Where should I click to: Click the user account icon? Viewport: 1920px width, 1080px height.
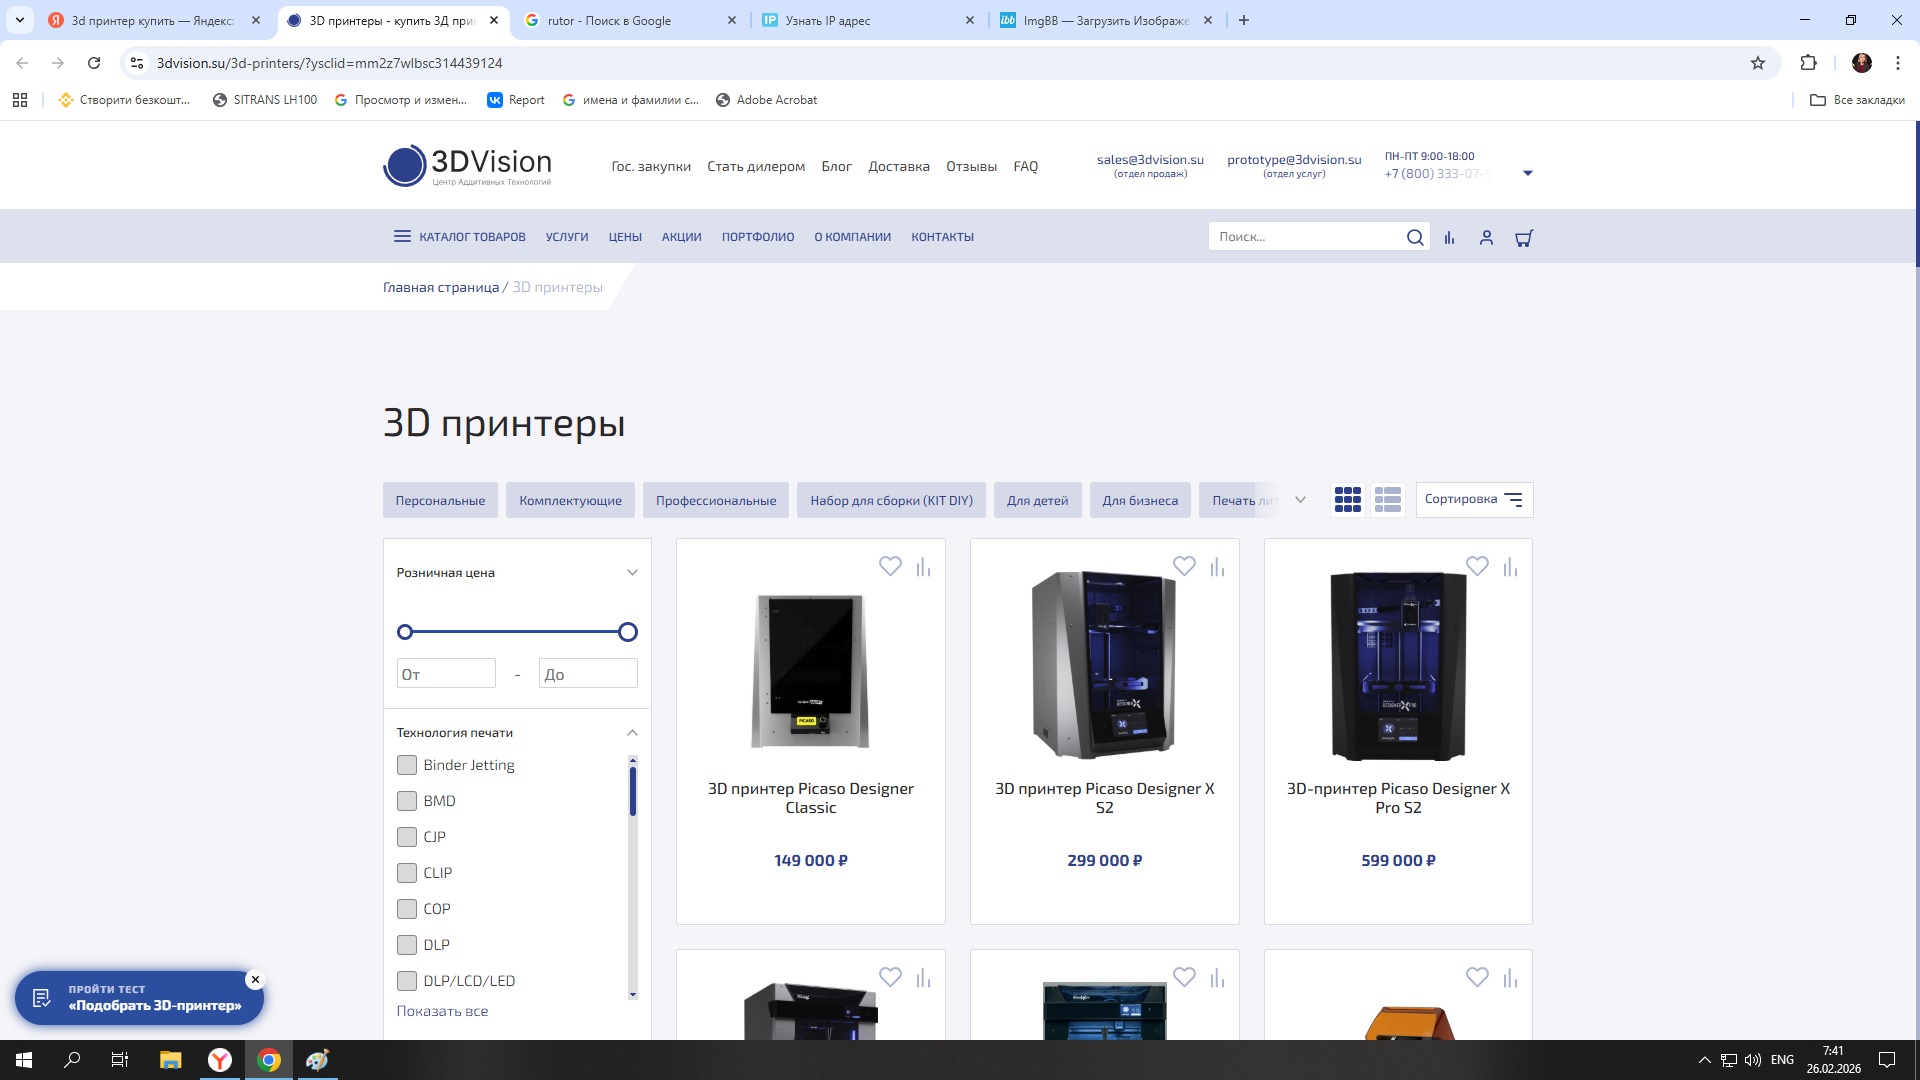1486,238
